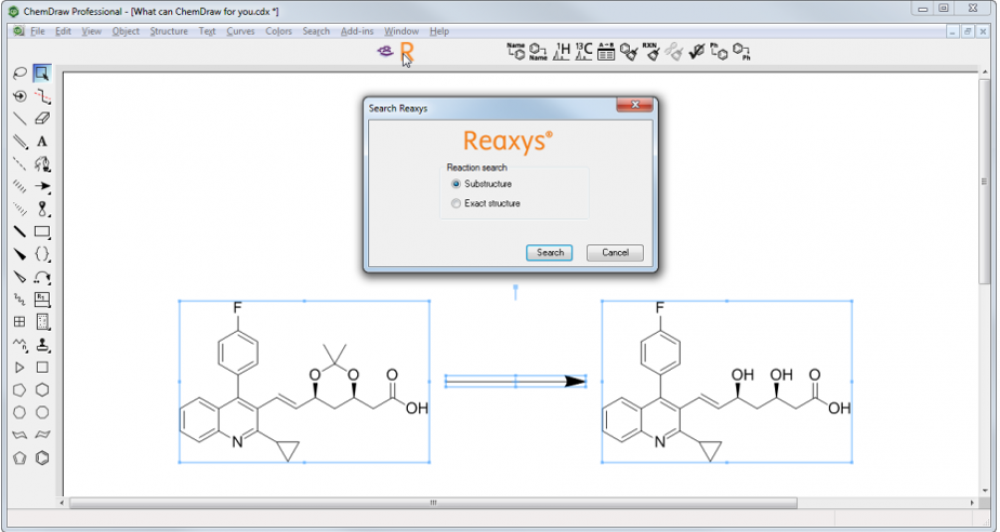1000x532 pixels.
Task: Close the Search Reaxys dialog
Action: point(634,107)
